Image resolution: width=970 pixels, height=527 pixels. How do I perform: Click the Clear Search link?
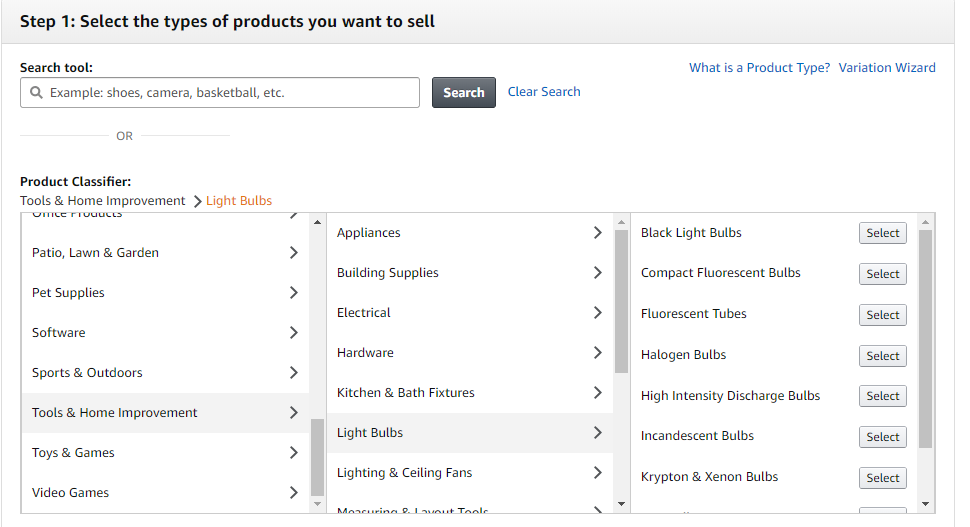(544, 92)
